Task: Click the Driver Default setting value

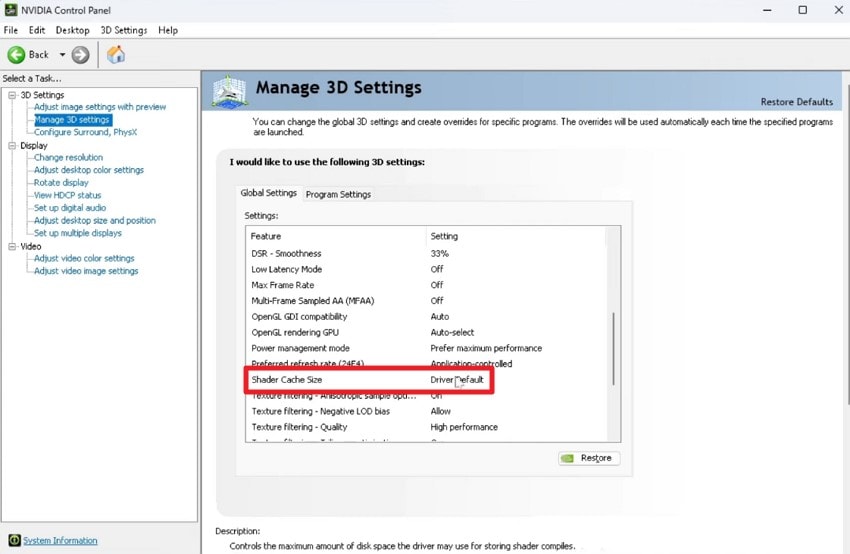Action: [x=456, y=379]
